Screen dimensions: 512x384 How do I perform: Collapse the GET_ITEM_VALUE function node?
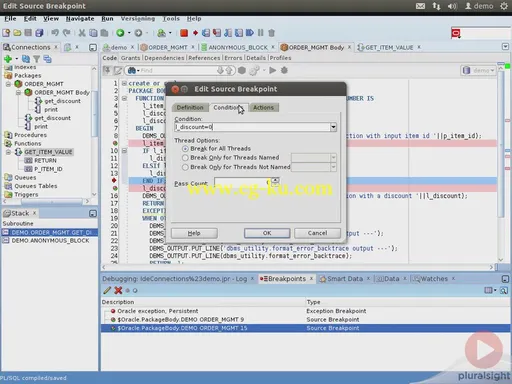point(8,152)
